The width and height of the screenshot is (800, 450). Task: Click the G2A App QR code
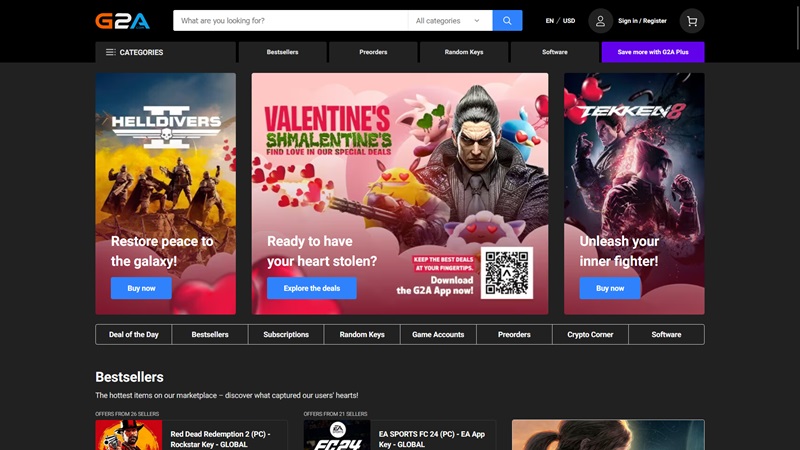[x=507, y=273]
